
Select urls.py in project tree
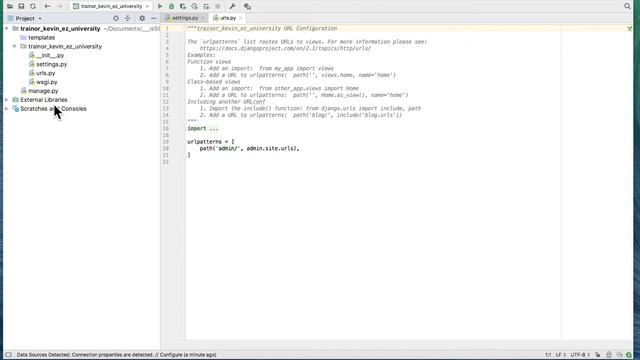[45, 73]
